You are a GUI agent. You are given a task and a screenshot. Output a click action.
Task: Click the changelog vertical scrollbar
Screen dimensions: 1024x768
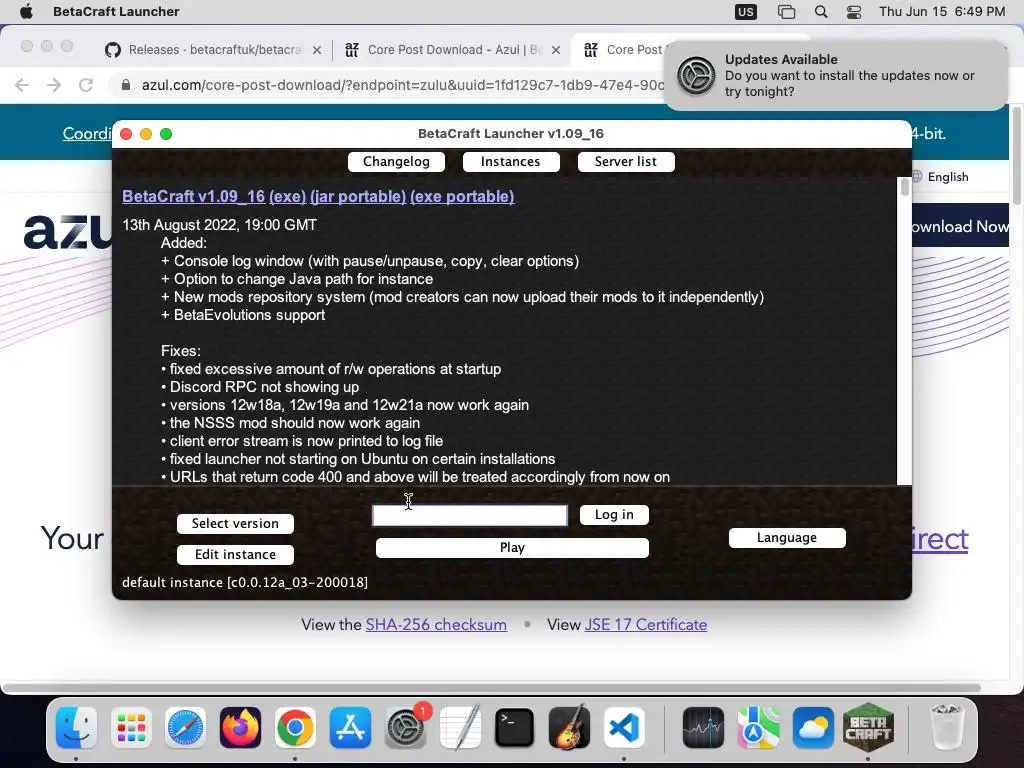click(904, 330)
